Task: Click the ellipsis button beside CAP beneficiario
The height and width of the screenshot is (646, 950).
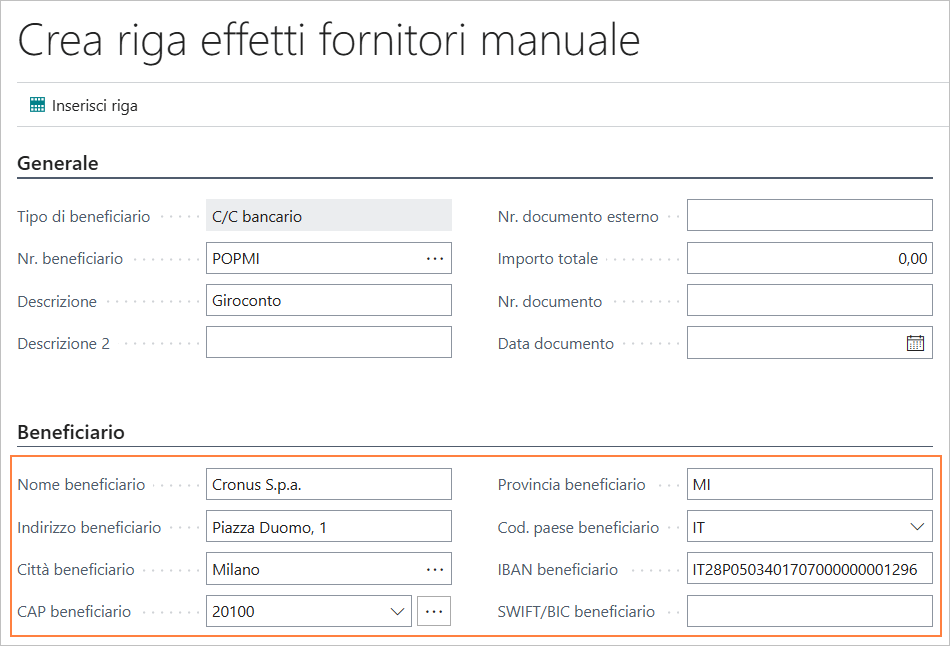Action: pyautogui.click(x=434, y=611)
